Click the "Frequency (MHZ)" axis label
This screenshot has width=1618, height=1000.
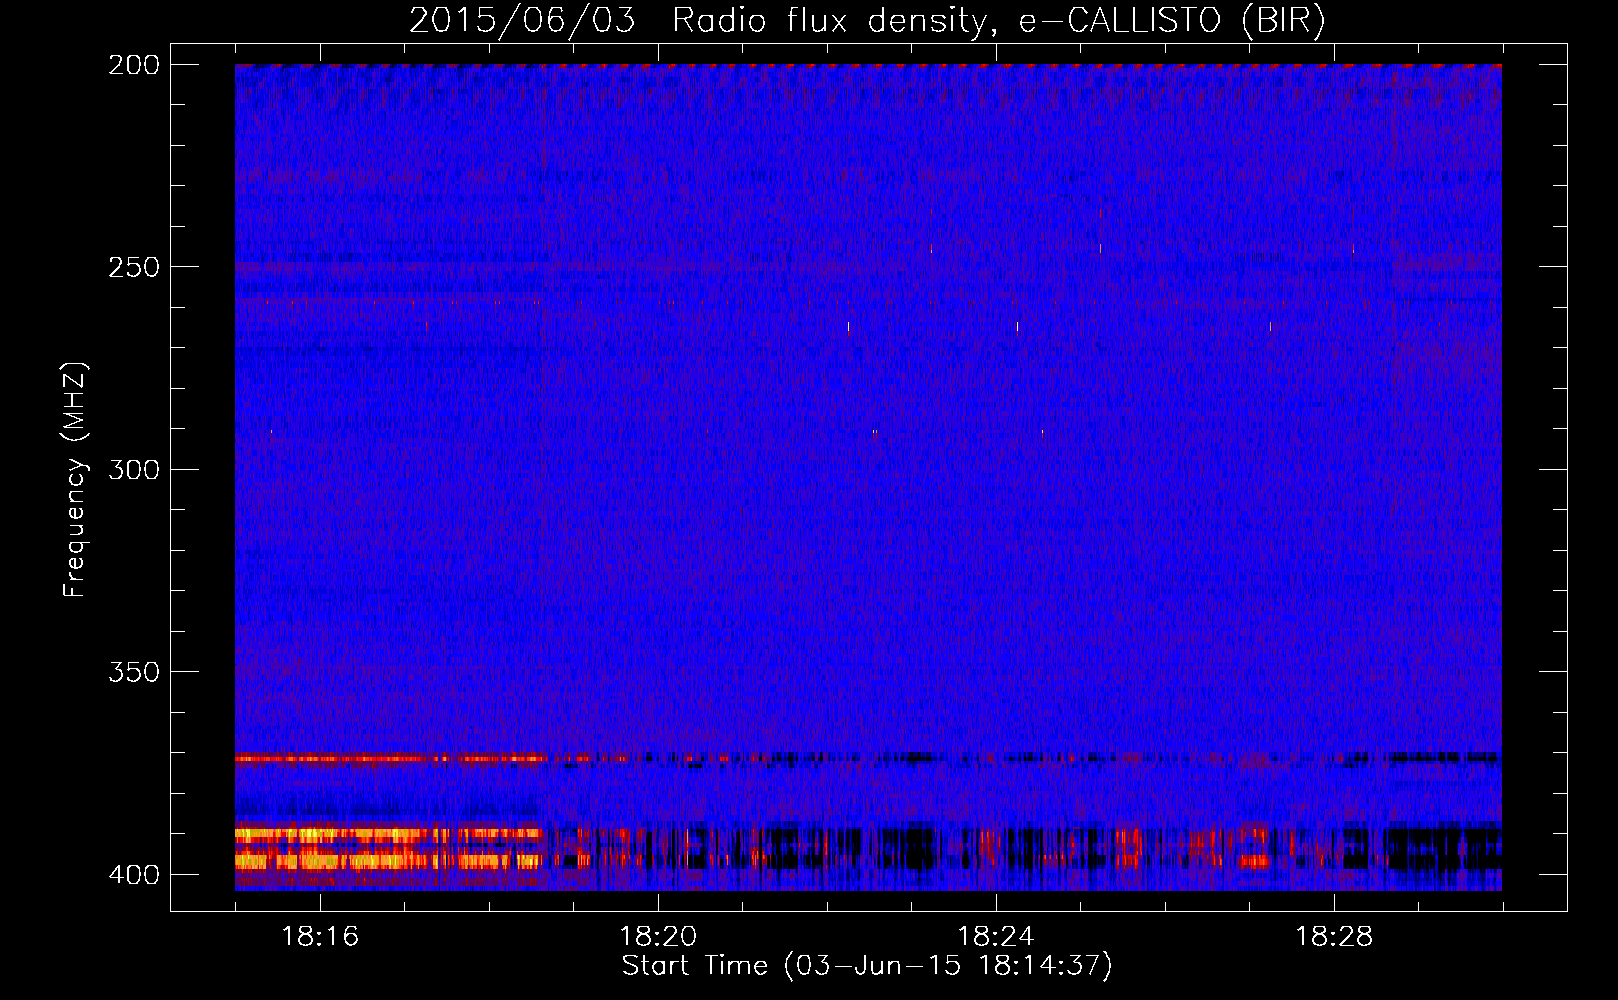[x=75, y=480]
